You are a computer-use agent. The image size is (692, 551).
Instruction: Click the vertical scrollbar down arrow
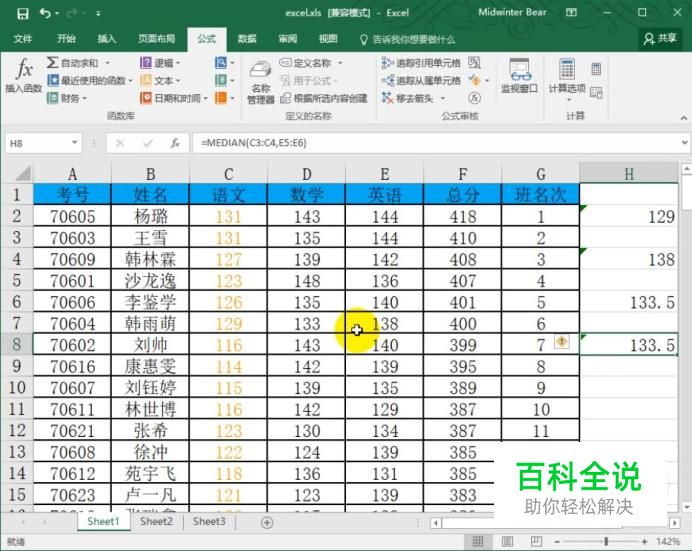coord(686,506)
